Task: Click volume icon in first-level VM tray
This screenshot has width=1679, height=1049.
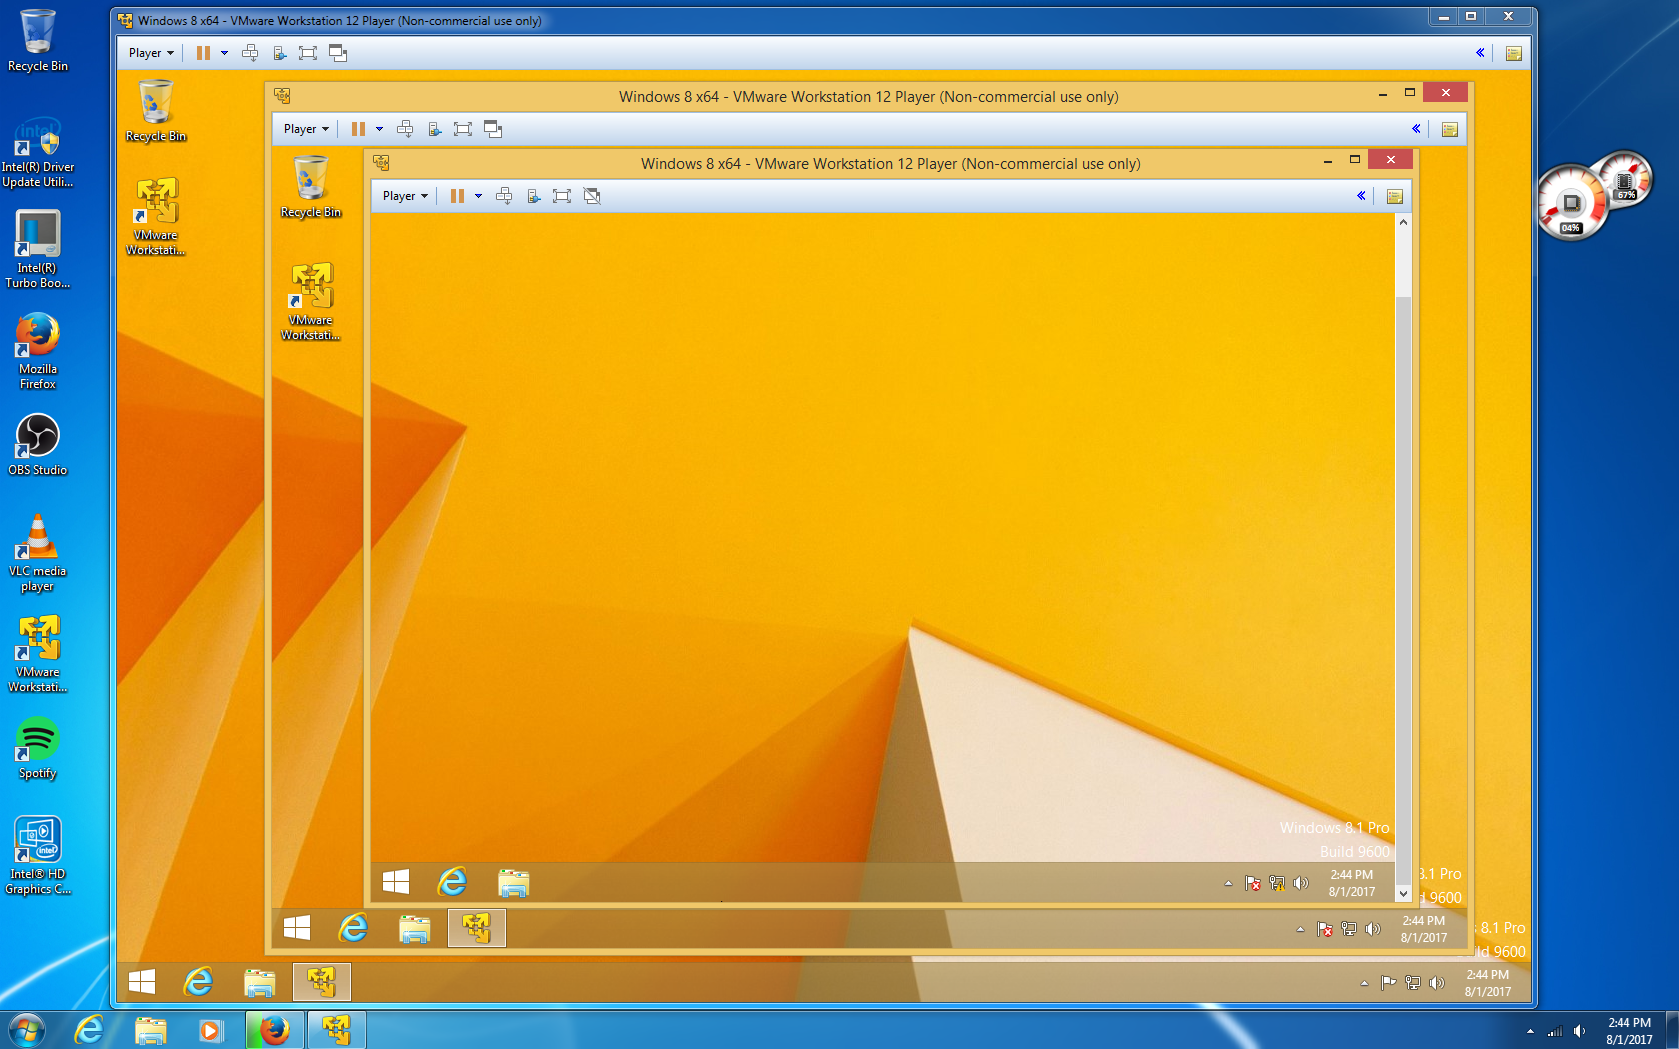Action: point(1437,983)
